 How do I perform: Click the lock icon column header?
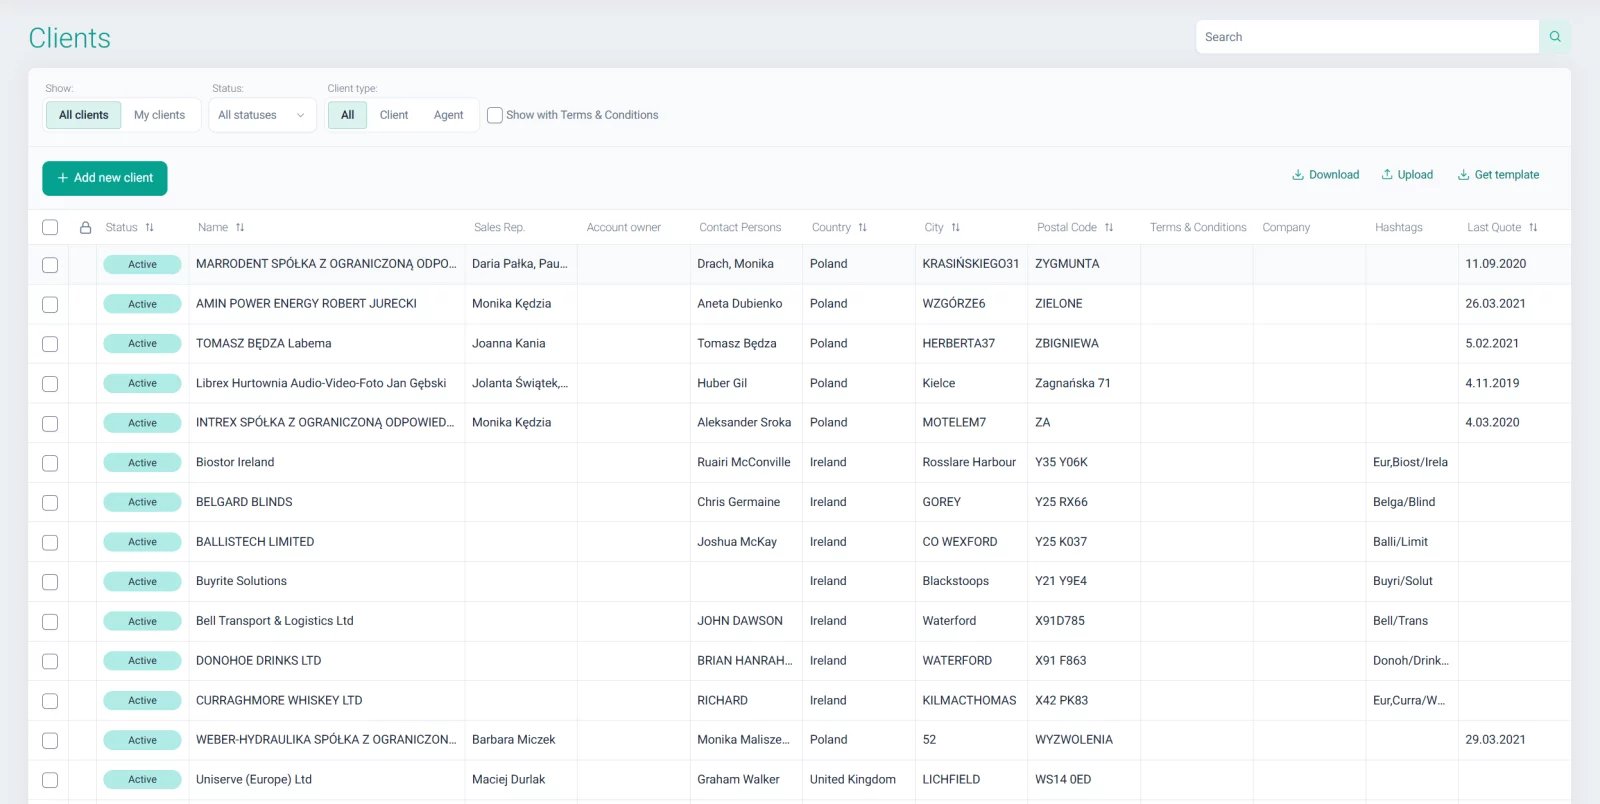(86, 228)
